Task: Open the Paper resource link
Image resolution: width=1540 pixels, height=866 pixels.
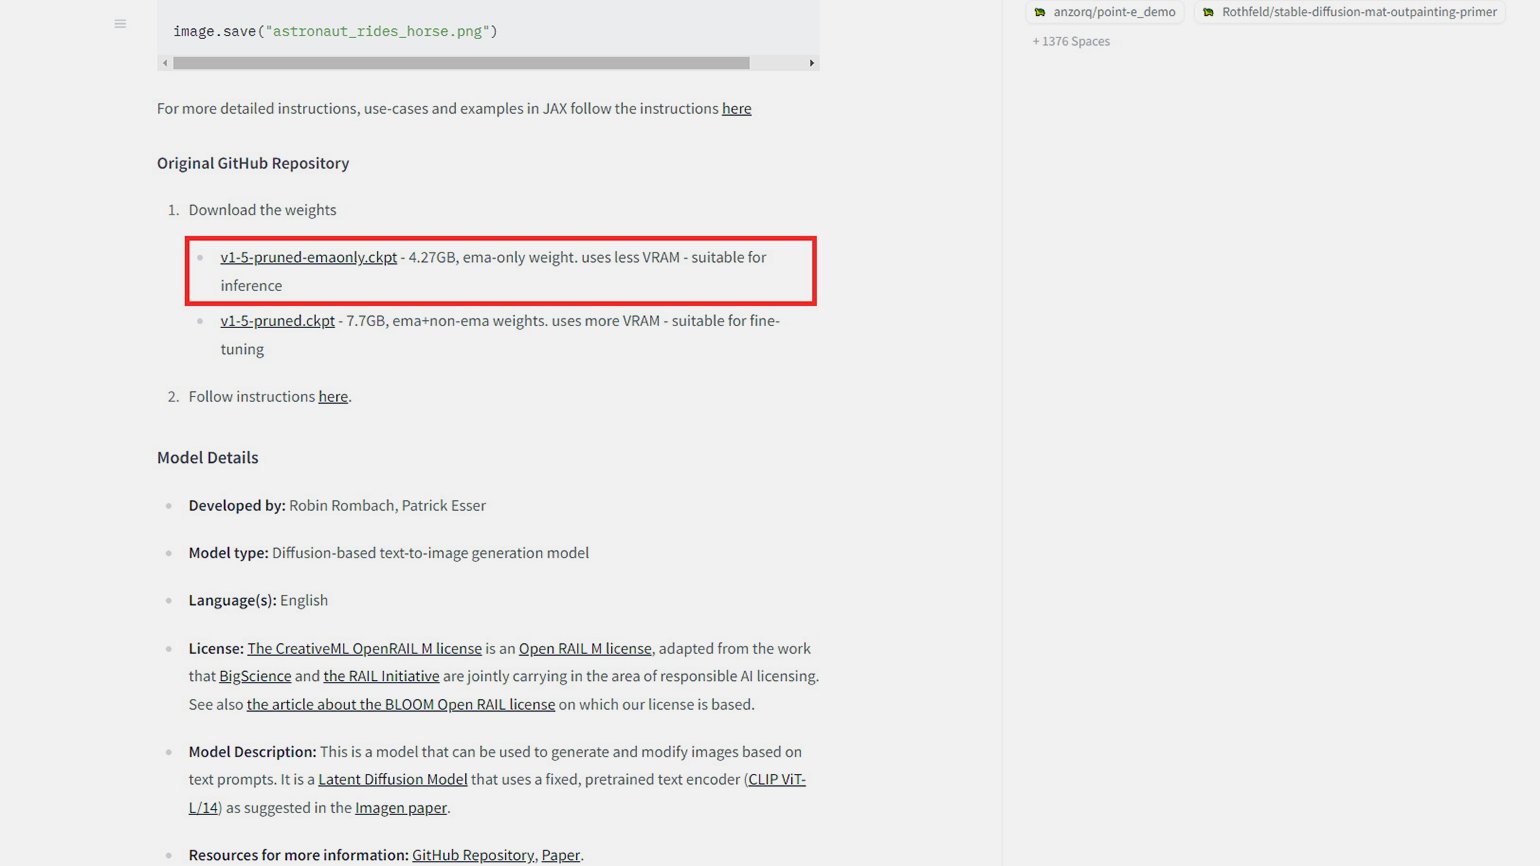Action: pos(560,856)
